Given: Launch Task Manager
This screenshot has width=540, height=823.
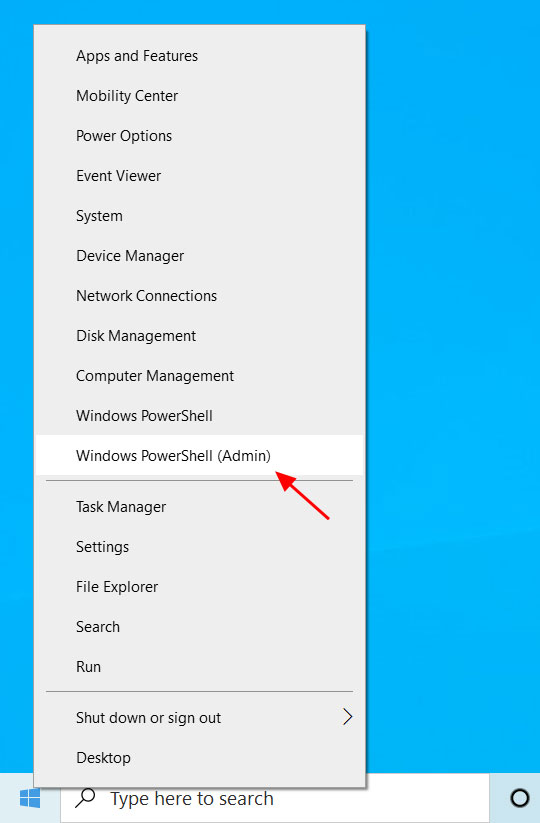Looking at the screenshot, I should [x=199, y=507].
